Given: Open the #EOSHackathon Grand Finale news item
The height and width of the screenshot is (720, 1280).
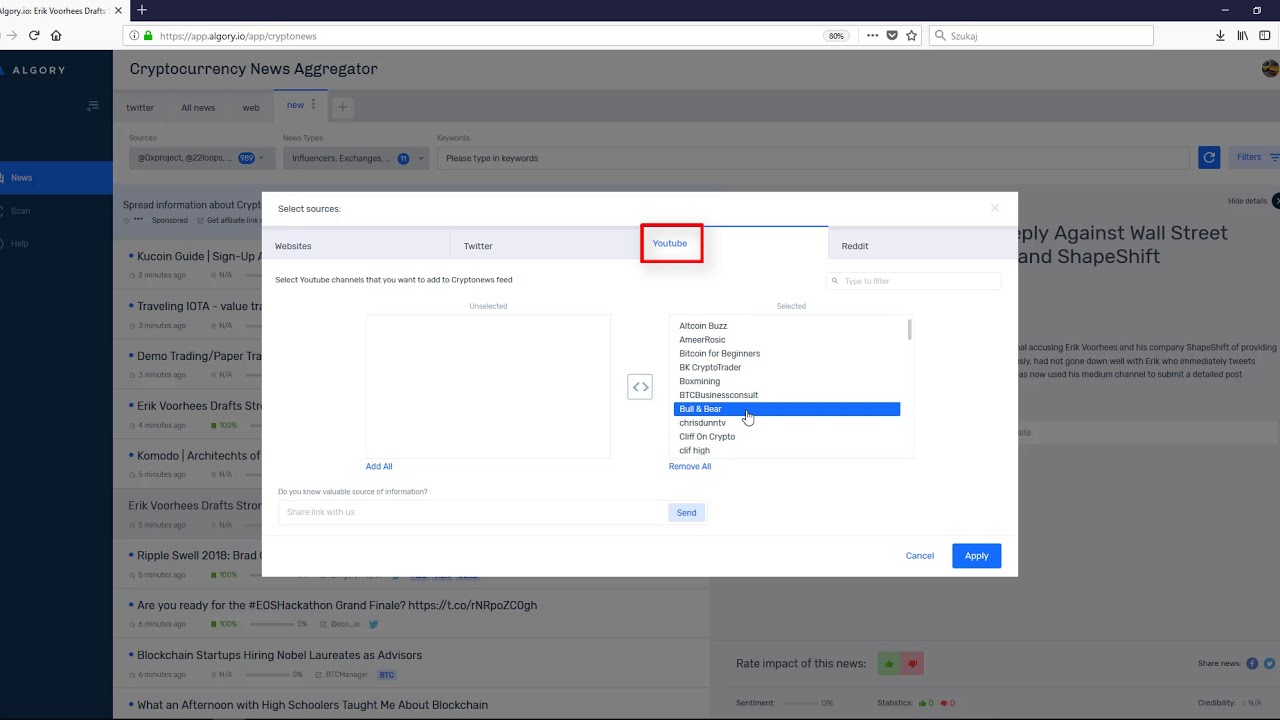Looking at the screenshot, I should [x=337, y=605].
